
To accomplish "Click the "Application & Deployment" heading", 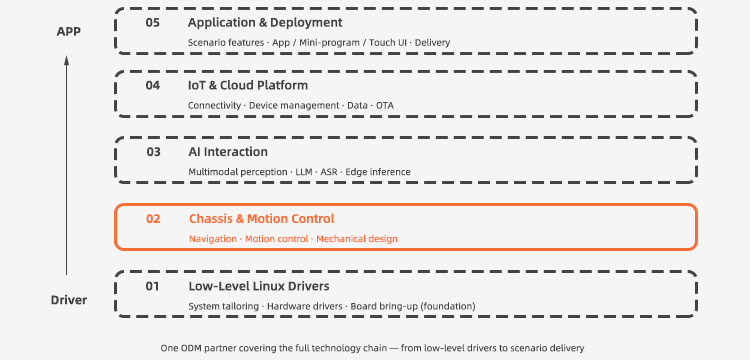I will click(265, 22).
